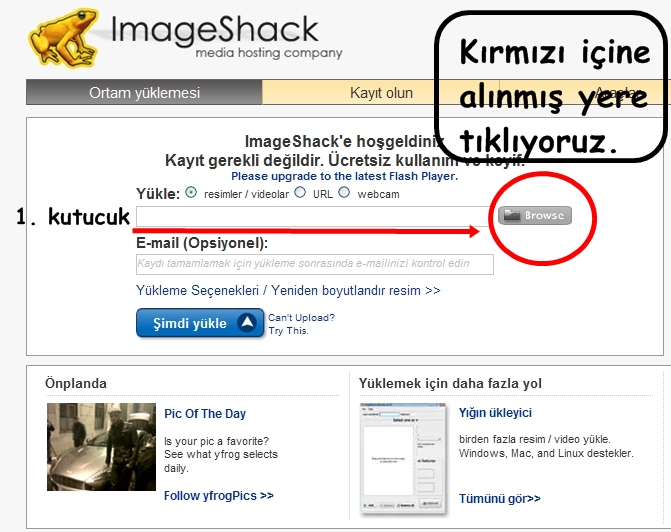Viewport: 671px width, 532px height.
Task: Click the Pic Of The Day title link
Action: (x=205, y=414)
